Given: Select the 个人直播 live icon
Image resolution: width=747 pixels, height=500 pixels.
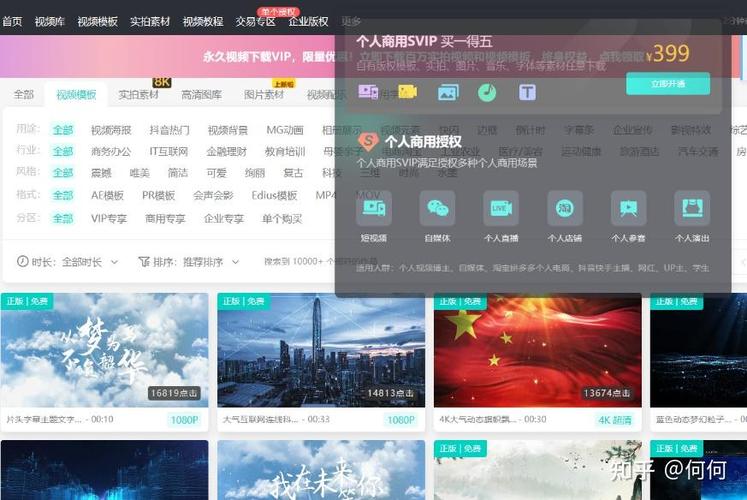Looking at the screenshot, I should pos(501,208).
